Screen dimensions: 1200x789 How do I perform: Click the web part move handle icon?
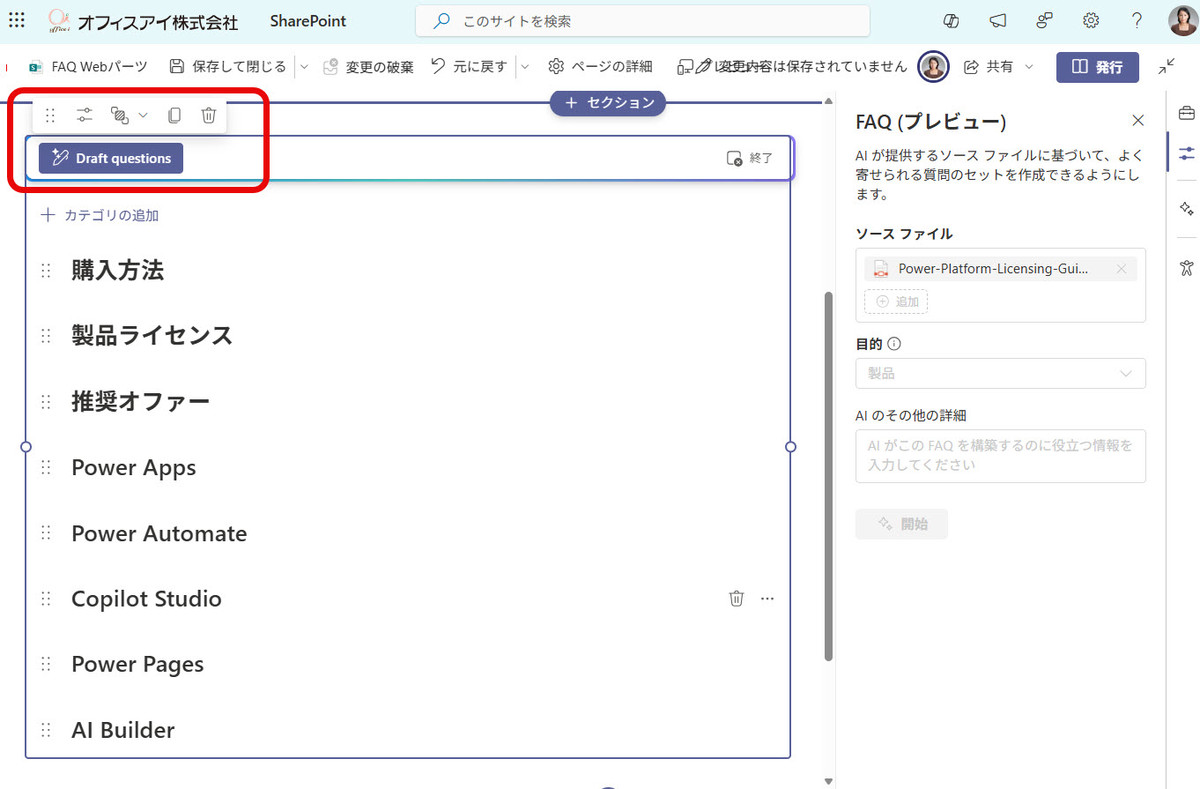(51, 116)
